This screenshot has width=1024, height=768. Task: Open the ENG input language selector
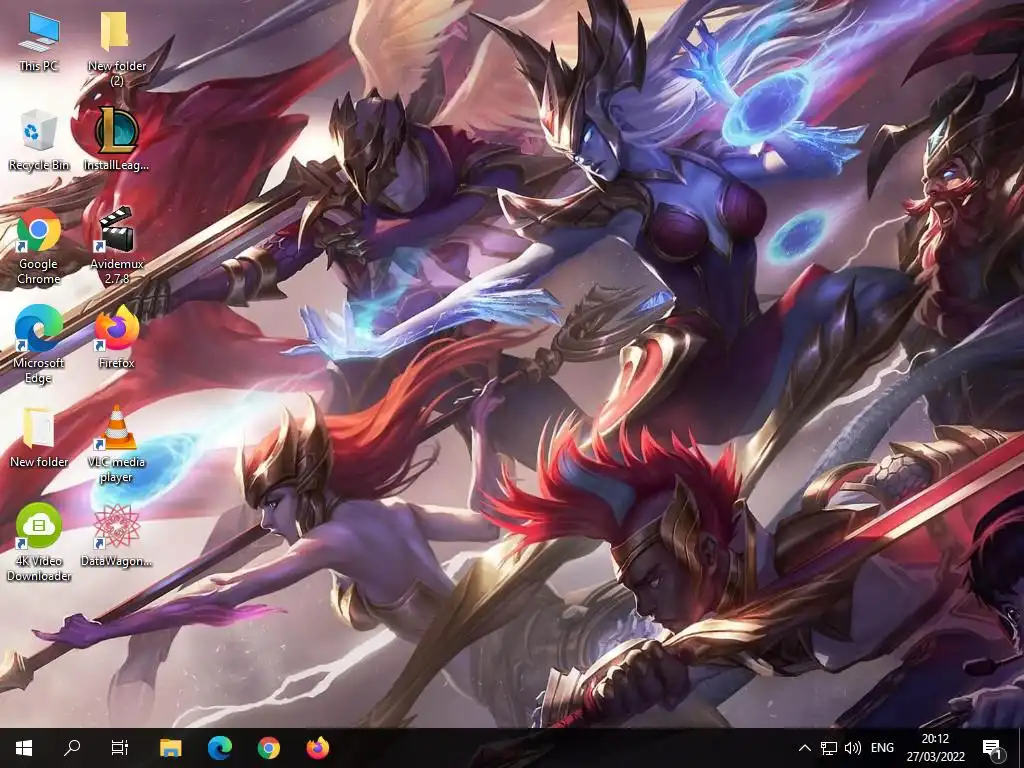(882, 748)
